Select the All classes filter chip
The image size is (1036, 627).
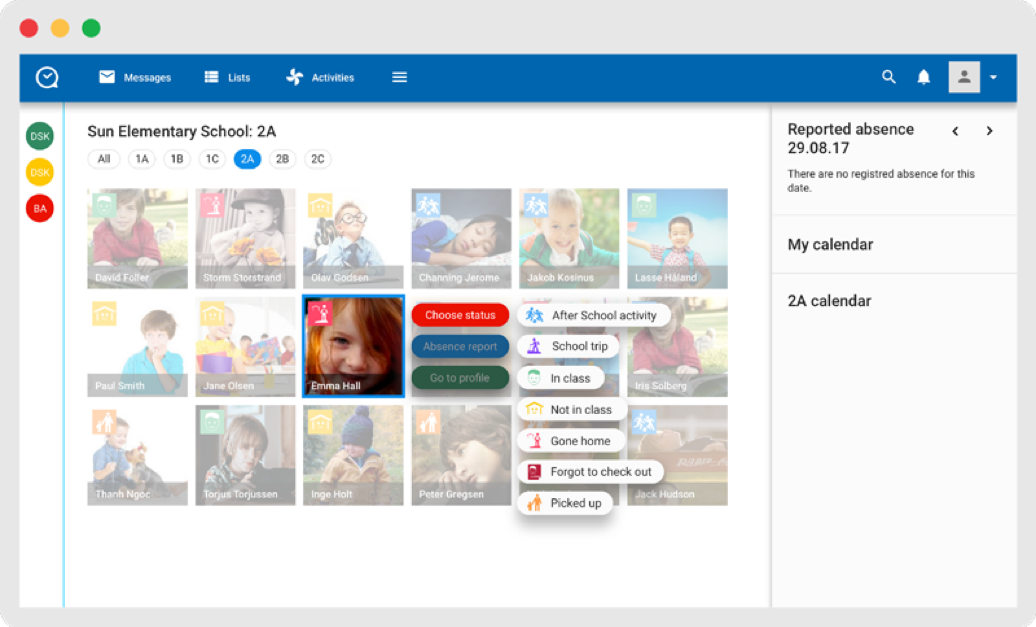(x=104, y=159)
